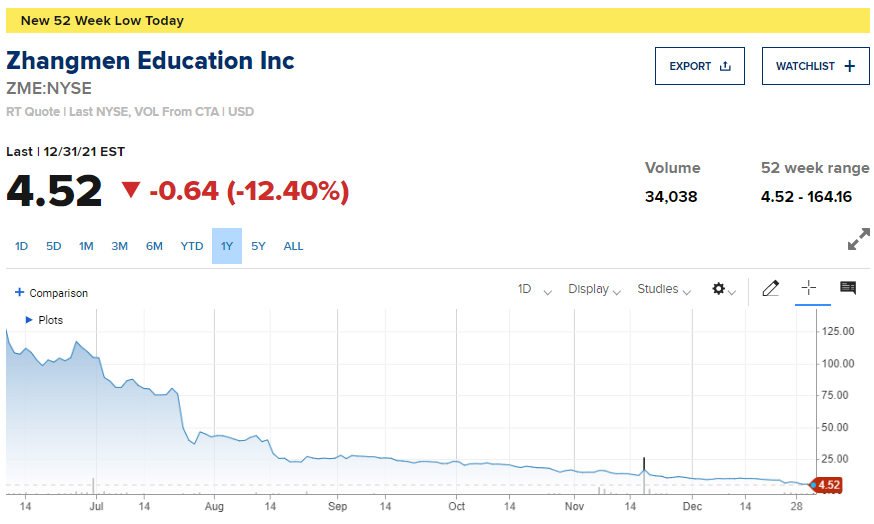874x524 pixels.
Task: Click the volume value 34,038
Action: (x=671, y=197)
